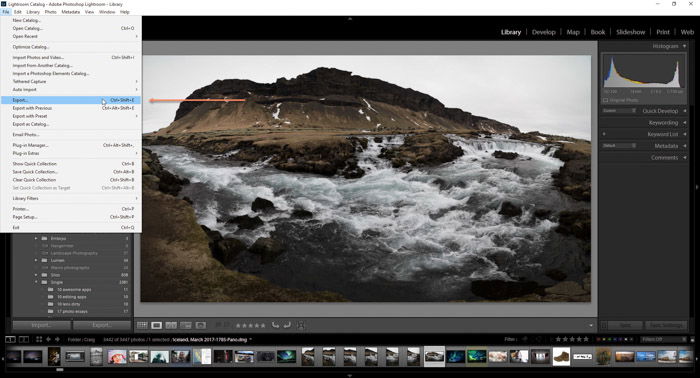Switch to Grid view icon in toolbar
The width and height of the screenshot is (700, 378).
click(x=142, y=325)
